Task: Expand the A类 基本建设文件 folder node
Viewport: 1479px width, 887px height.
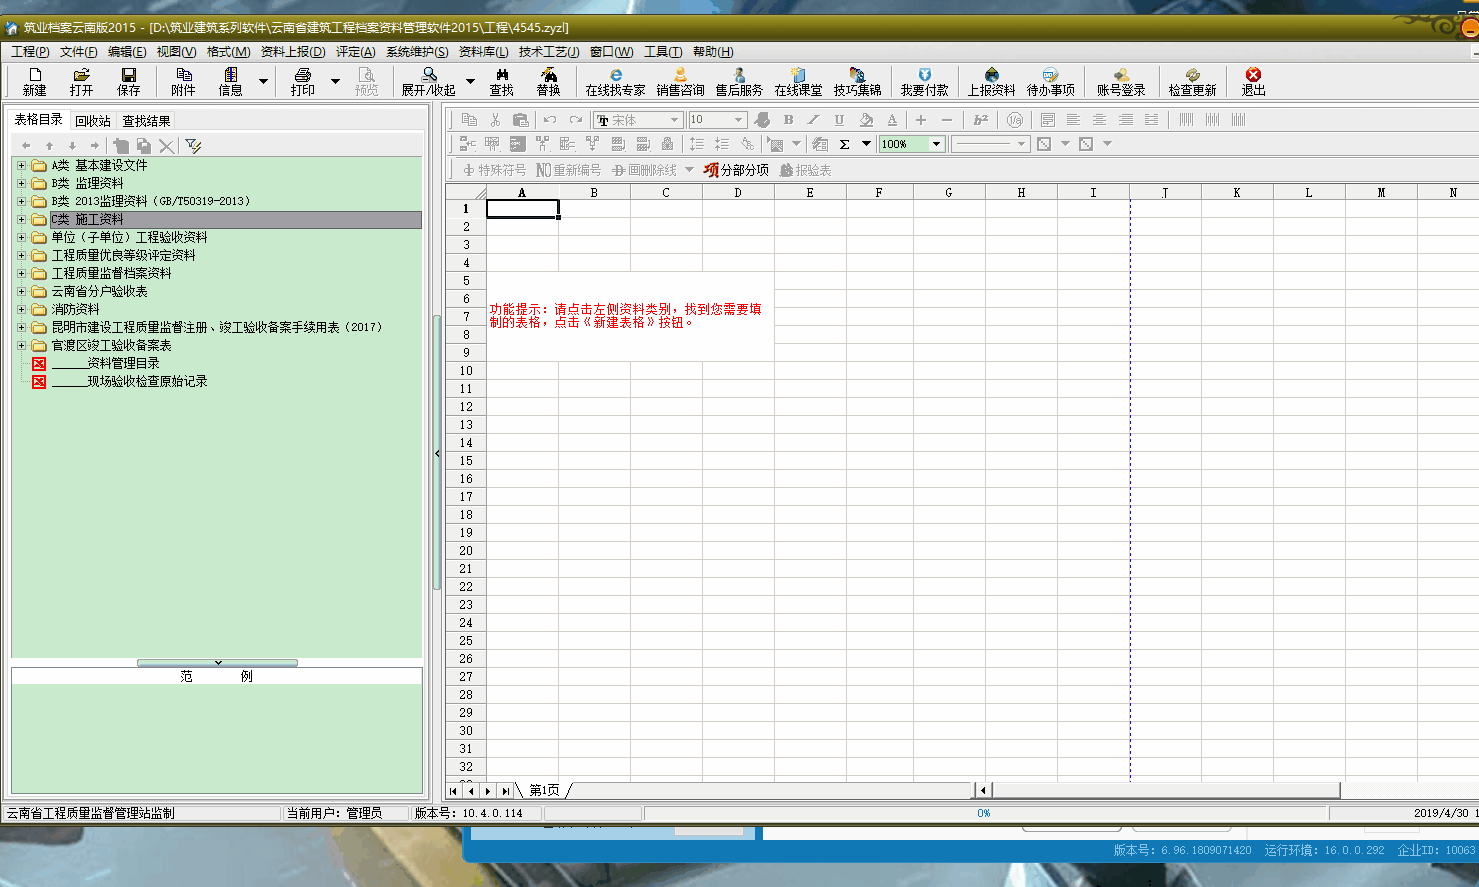Action: point(21,165)
